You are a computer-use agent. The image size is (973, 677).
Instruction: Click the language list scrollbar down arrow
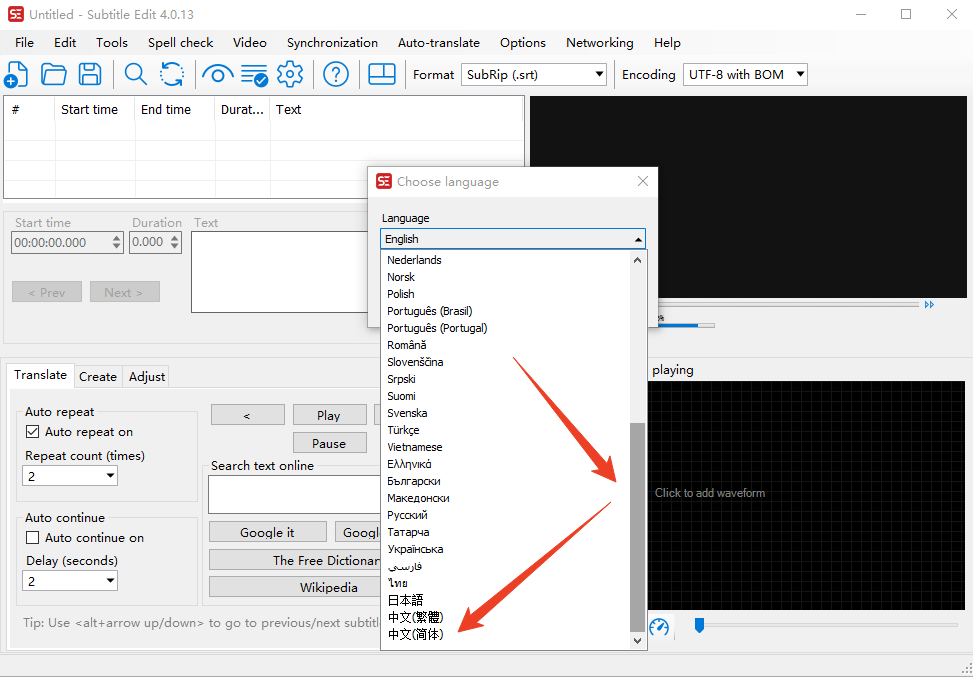[x=637, y=641]
